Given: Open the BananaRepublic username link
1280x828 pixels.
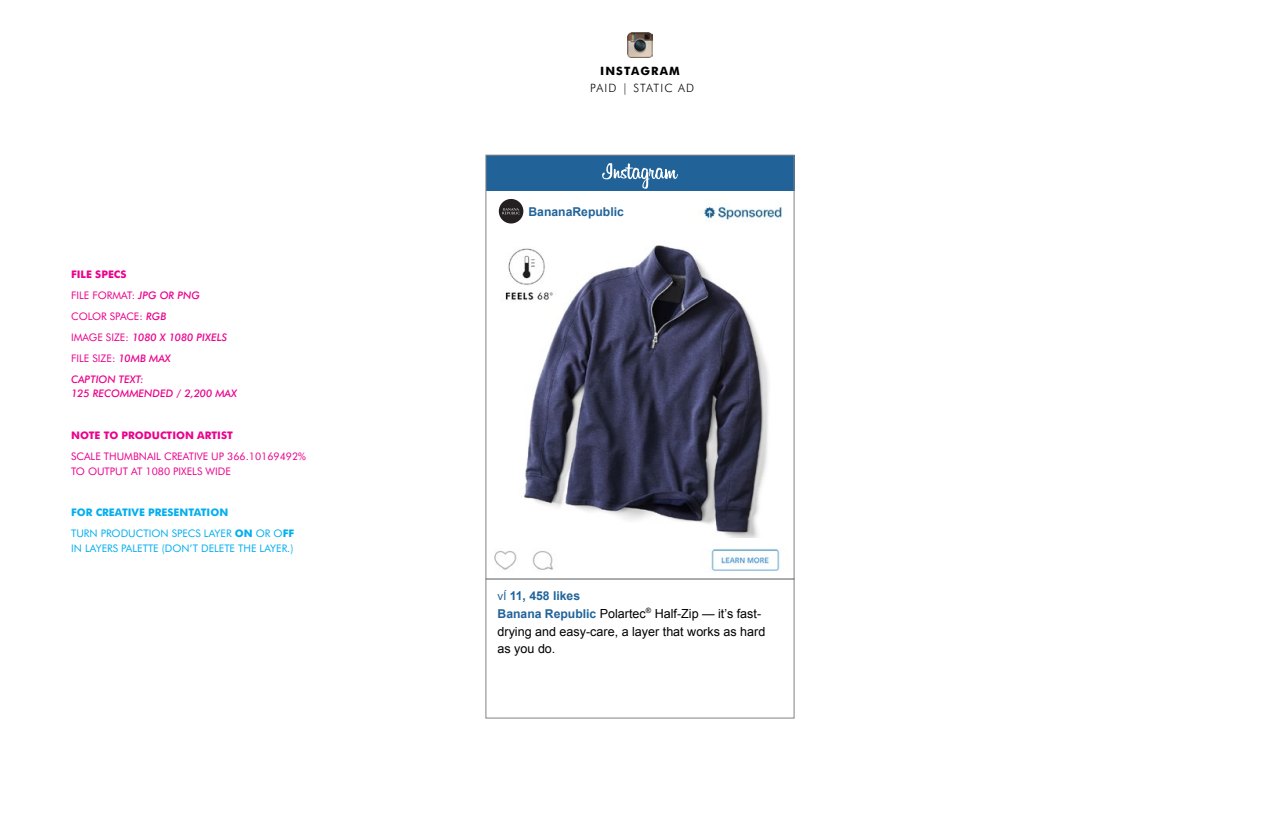Looking at the screenshot, I should click(576, 212).
